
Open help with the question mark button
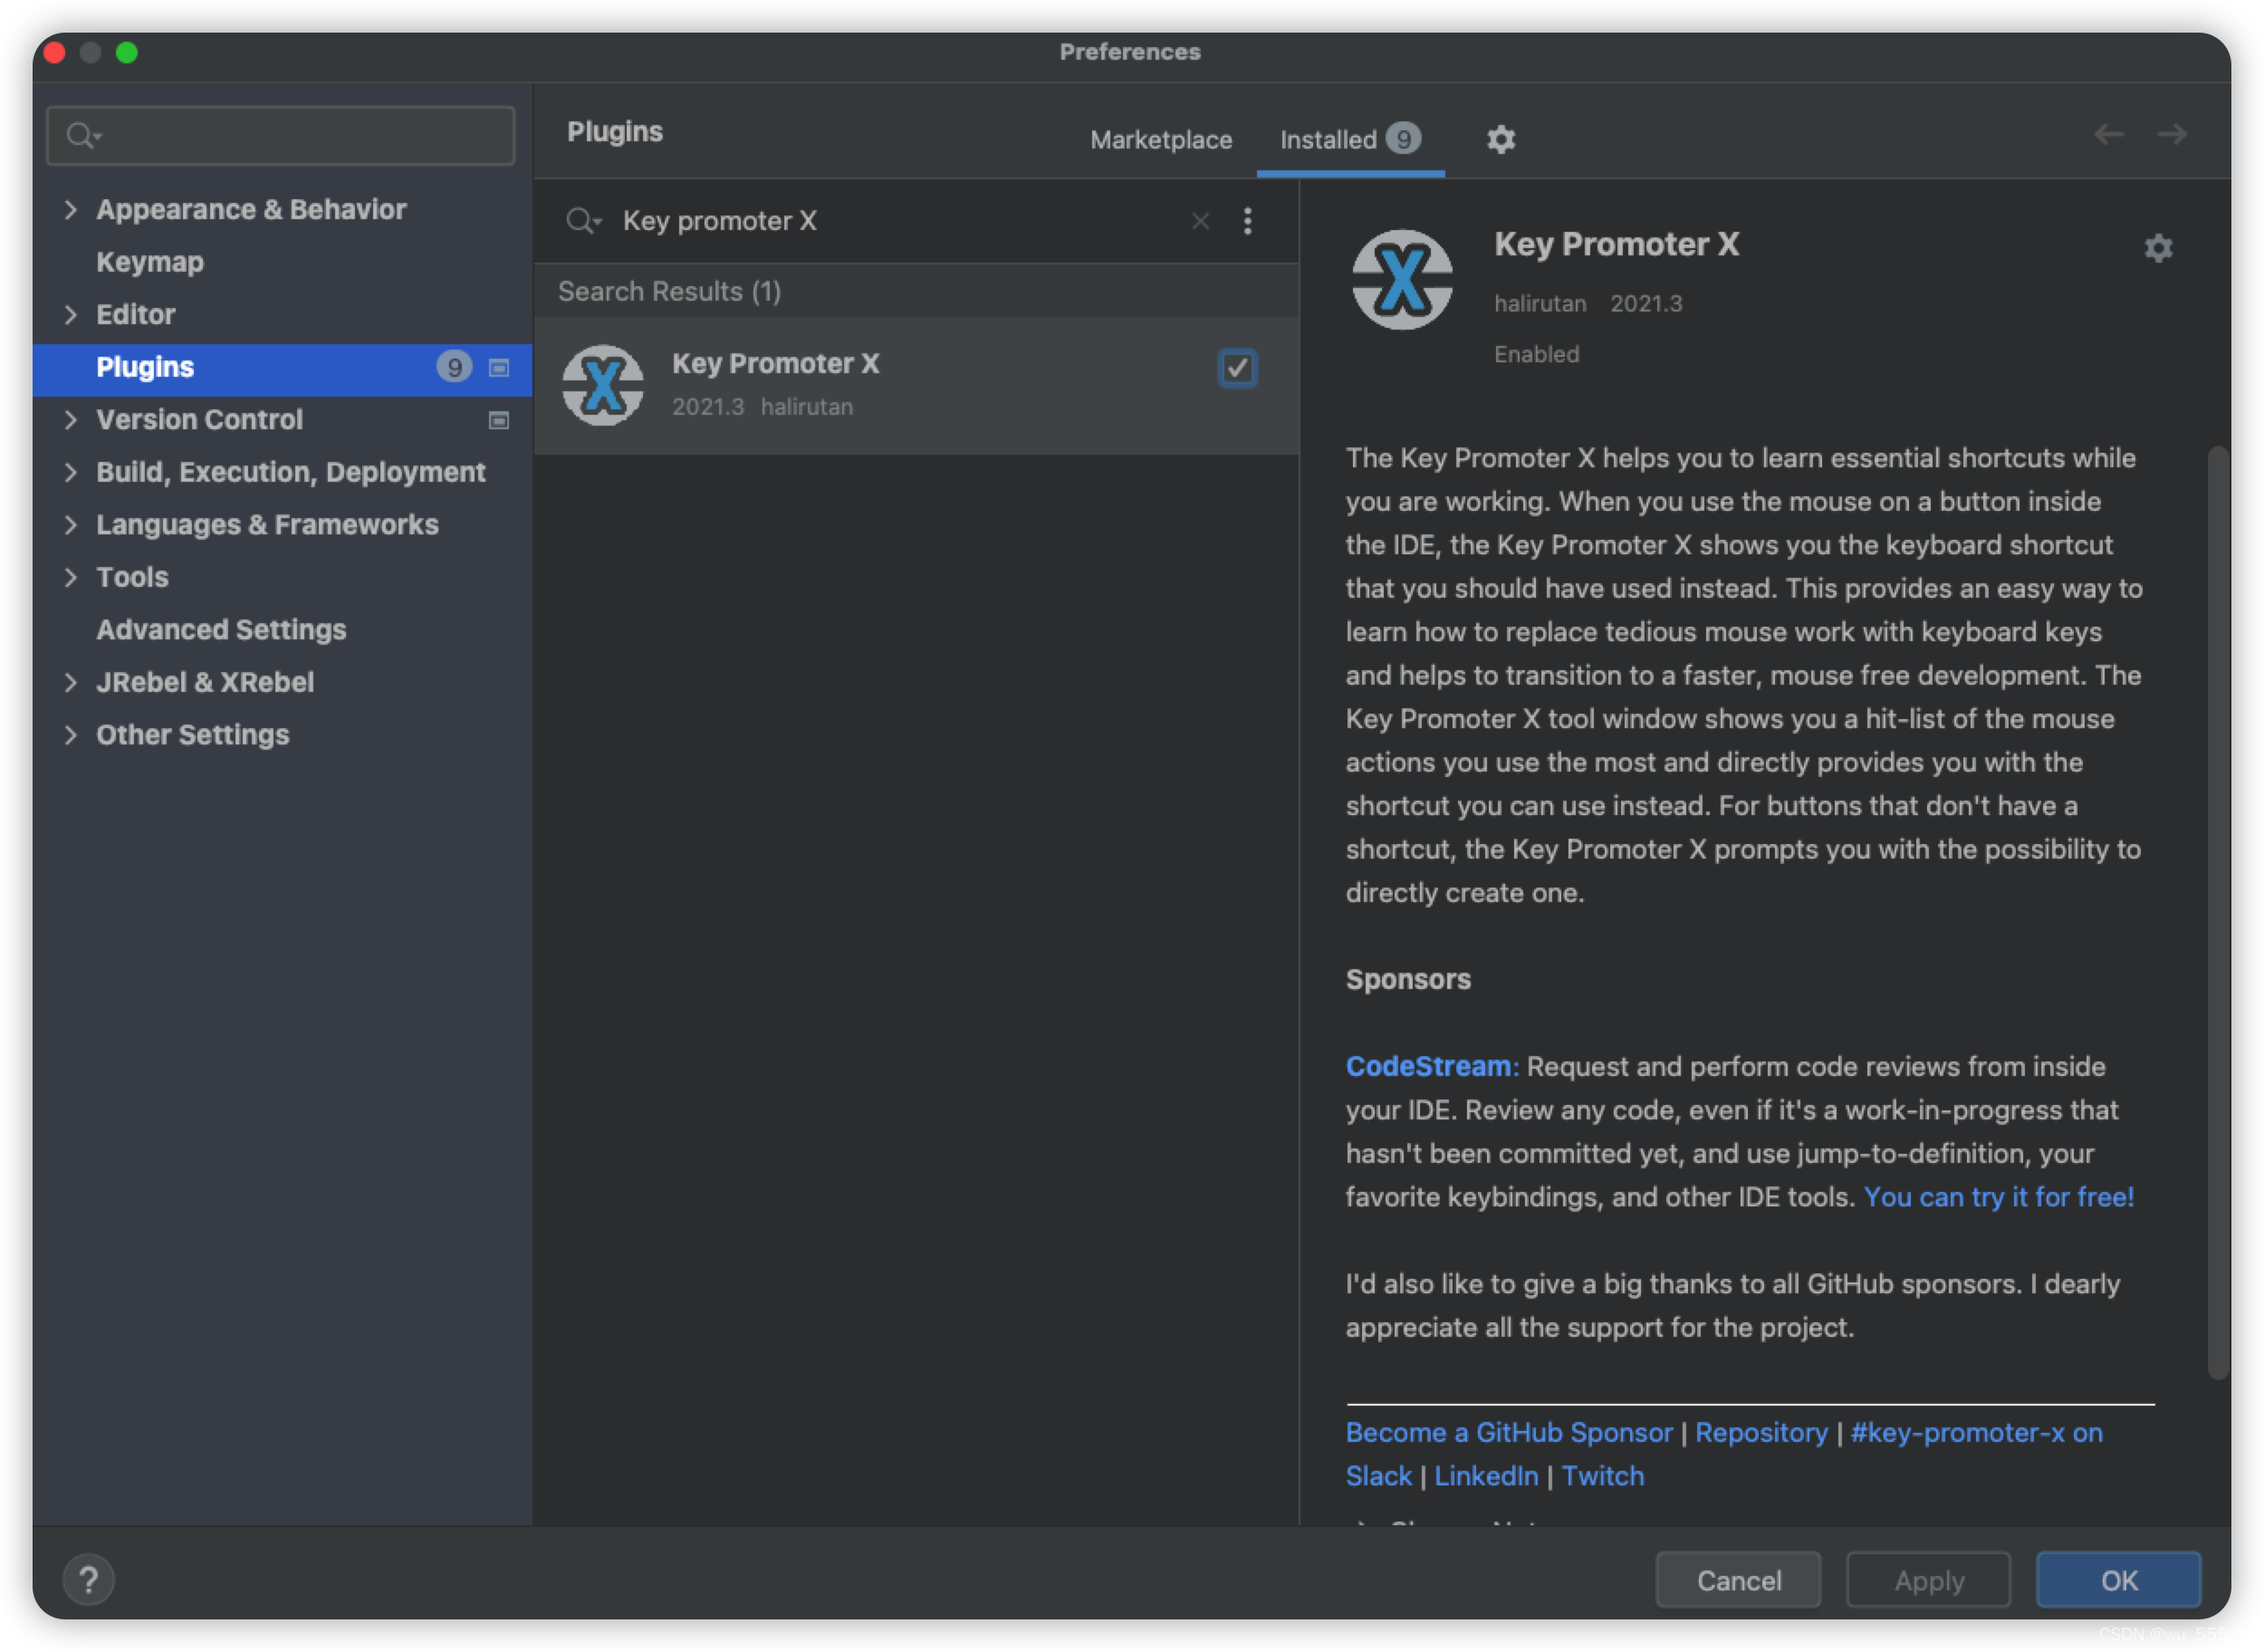pos(88,1580)
